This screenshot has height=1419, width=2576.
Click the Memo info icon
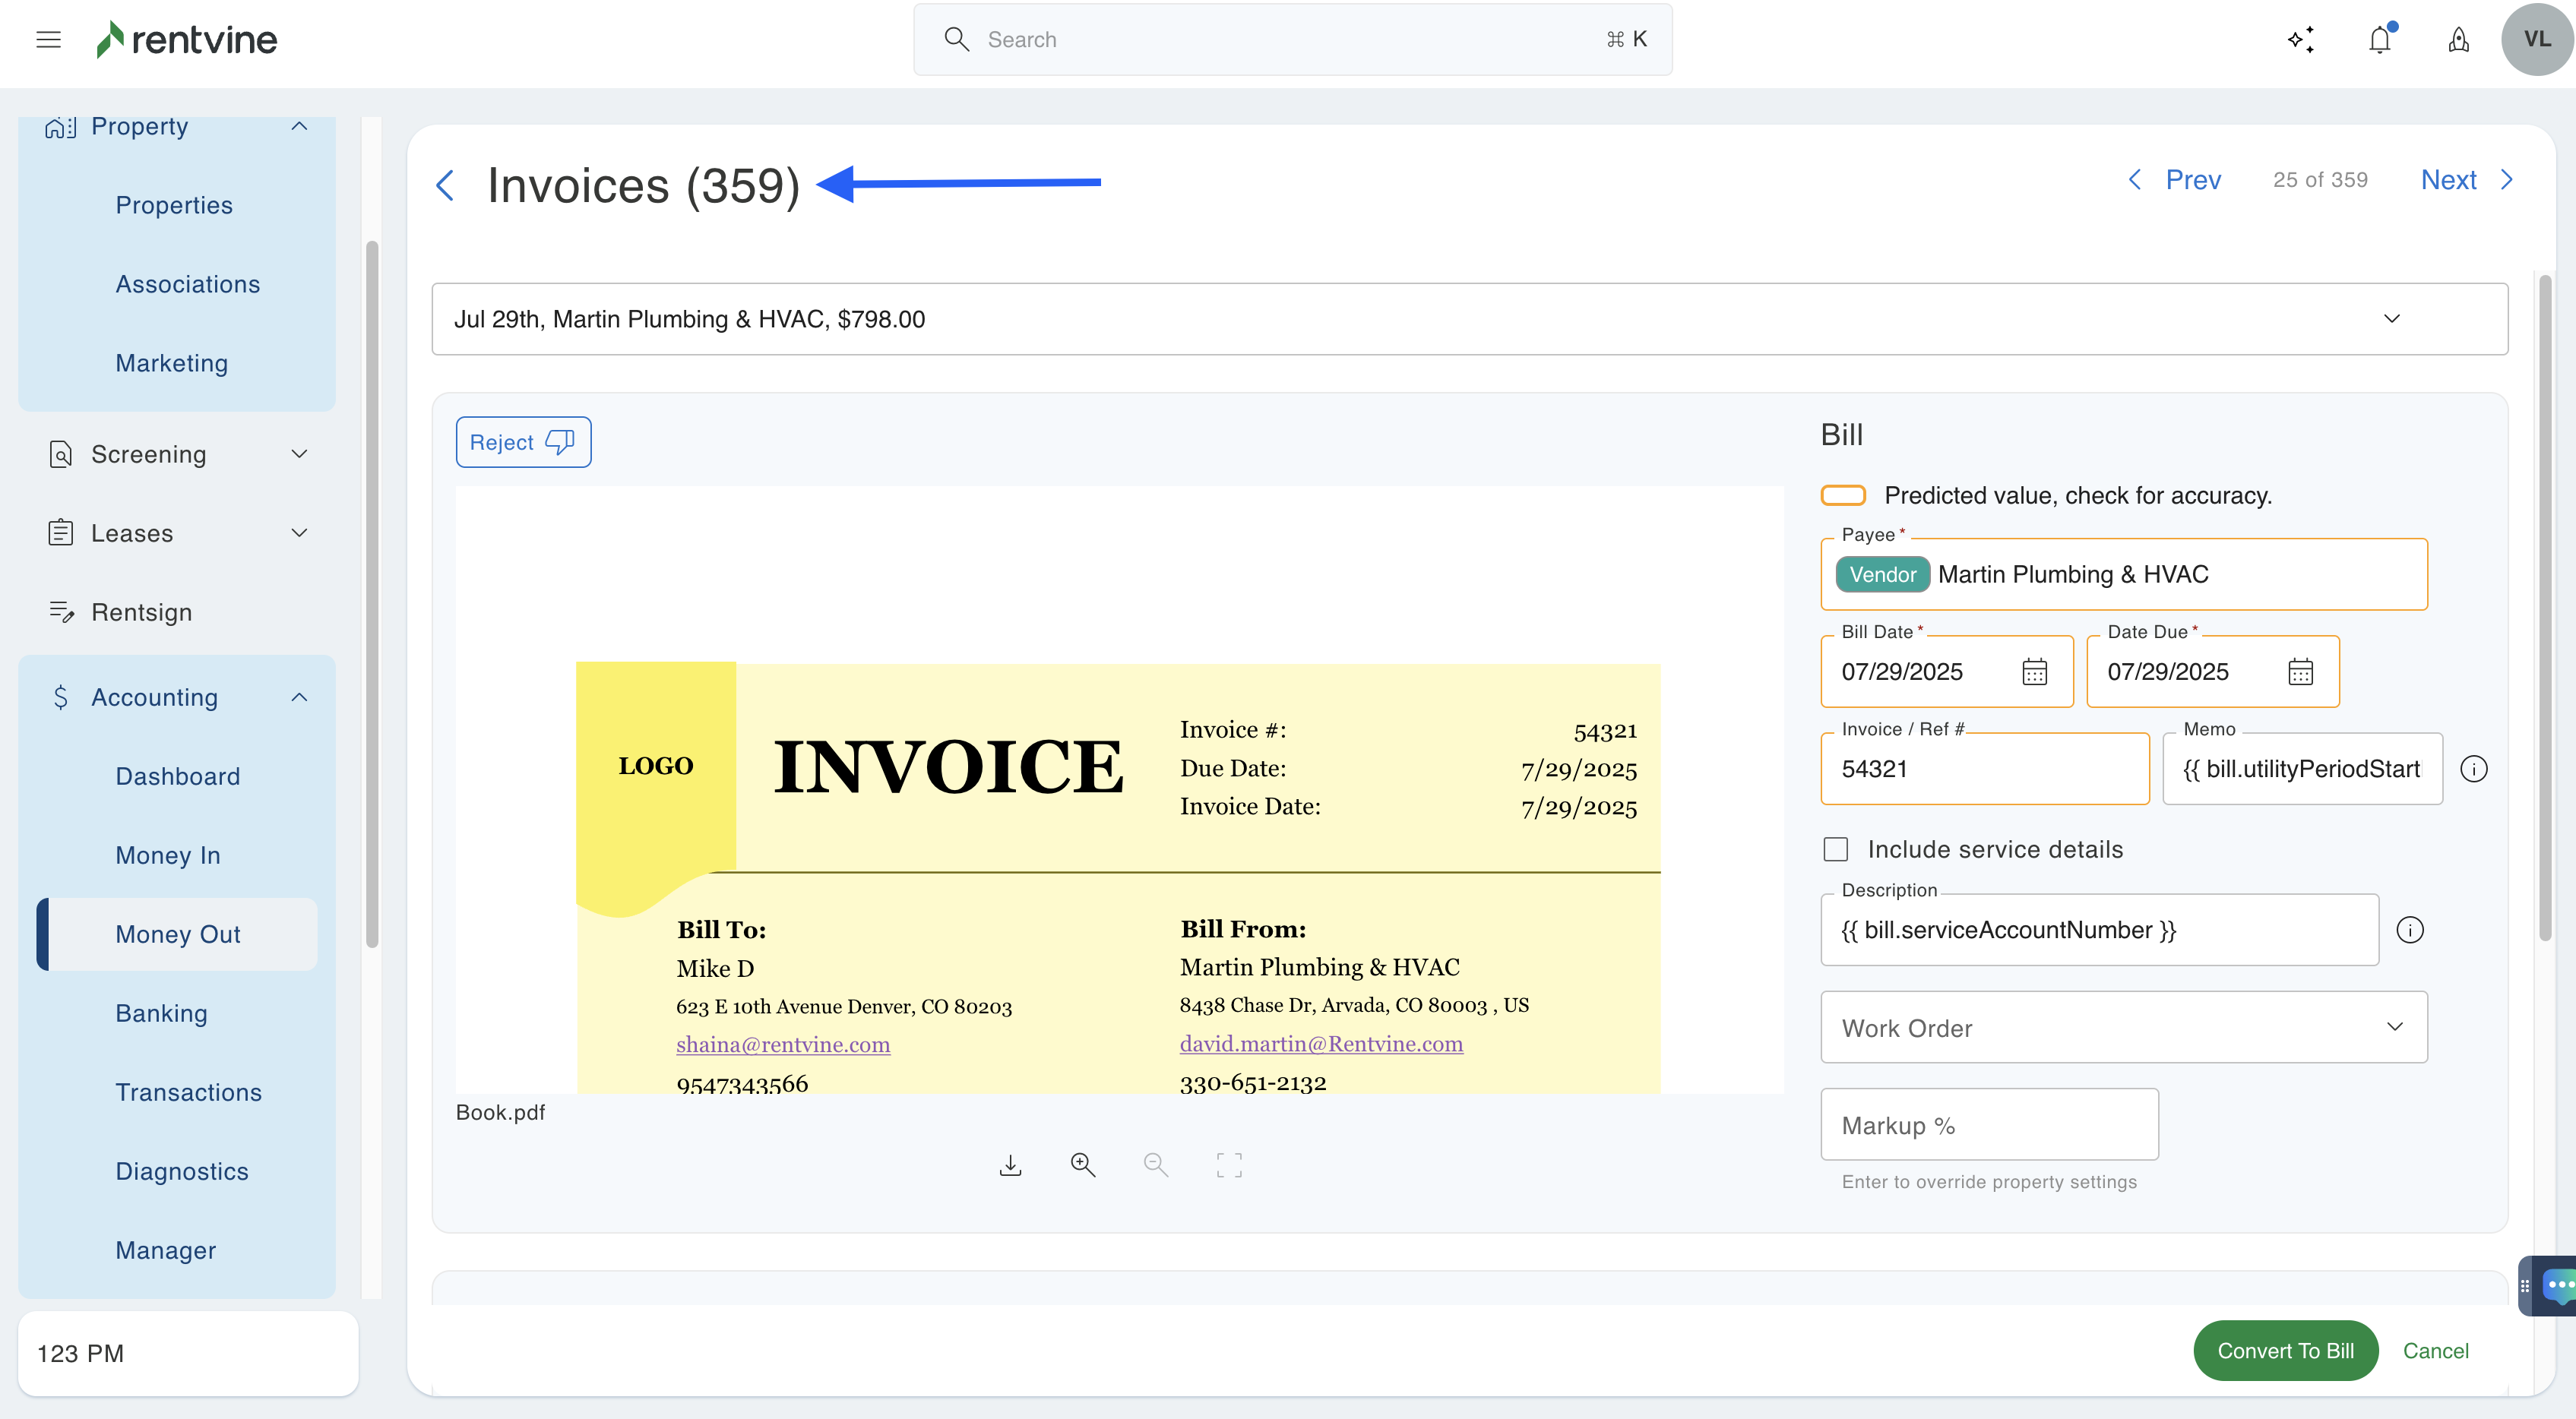(2473, 769)
